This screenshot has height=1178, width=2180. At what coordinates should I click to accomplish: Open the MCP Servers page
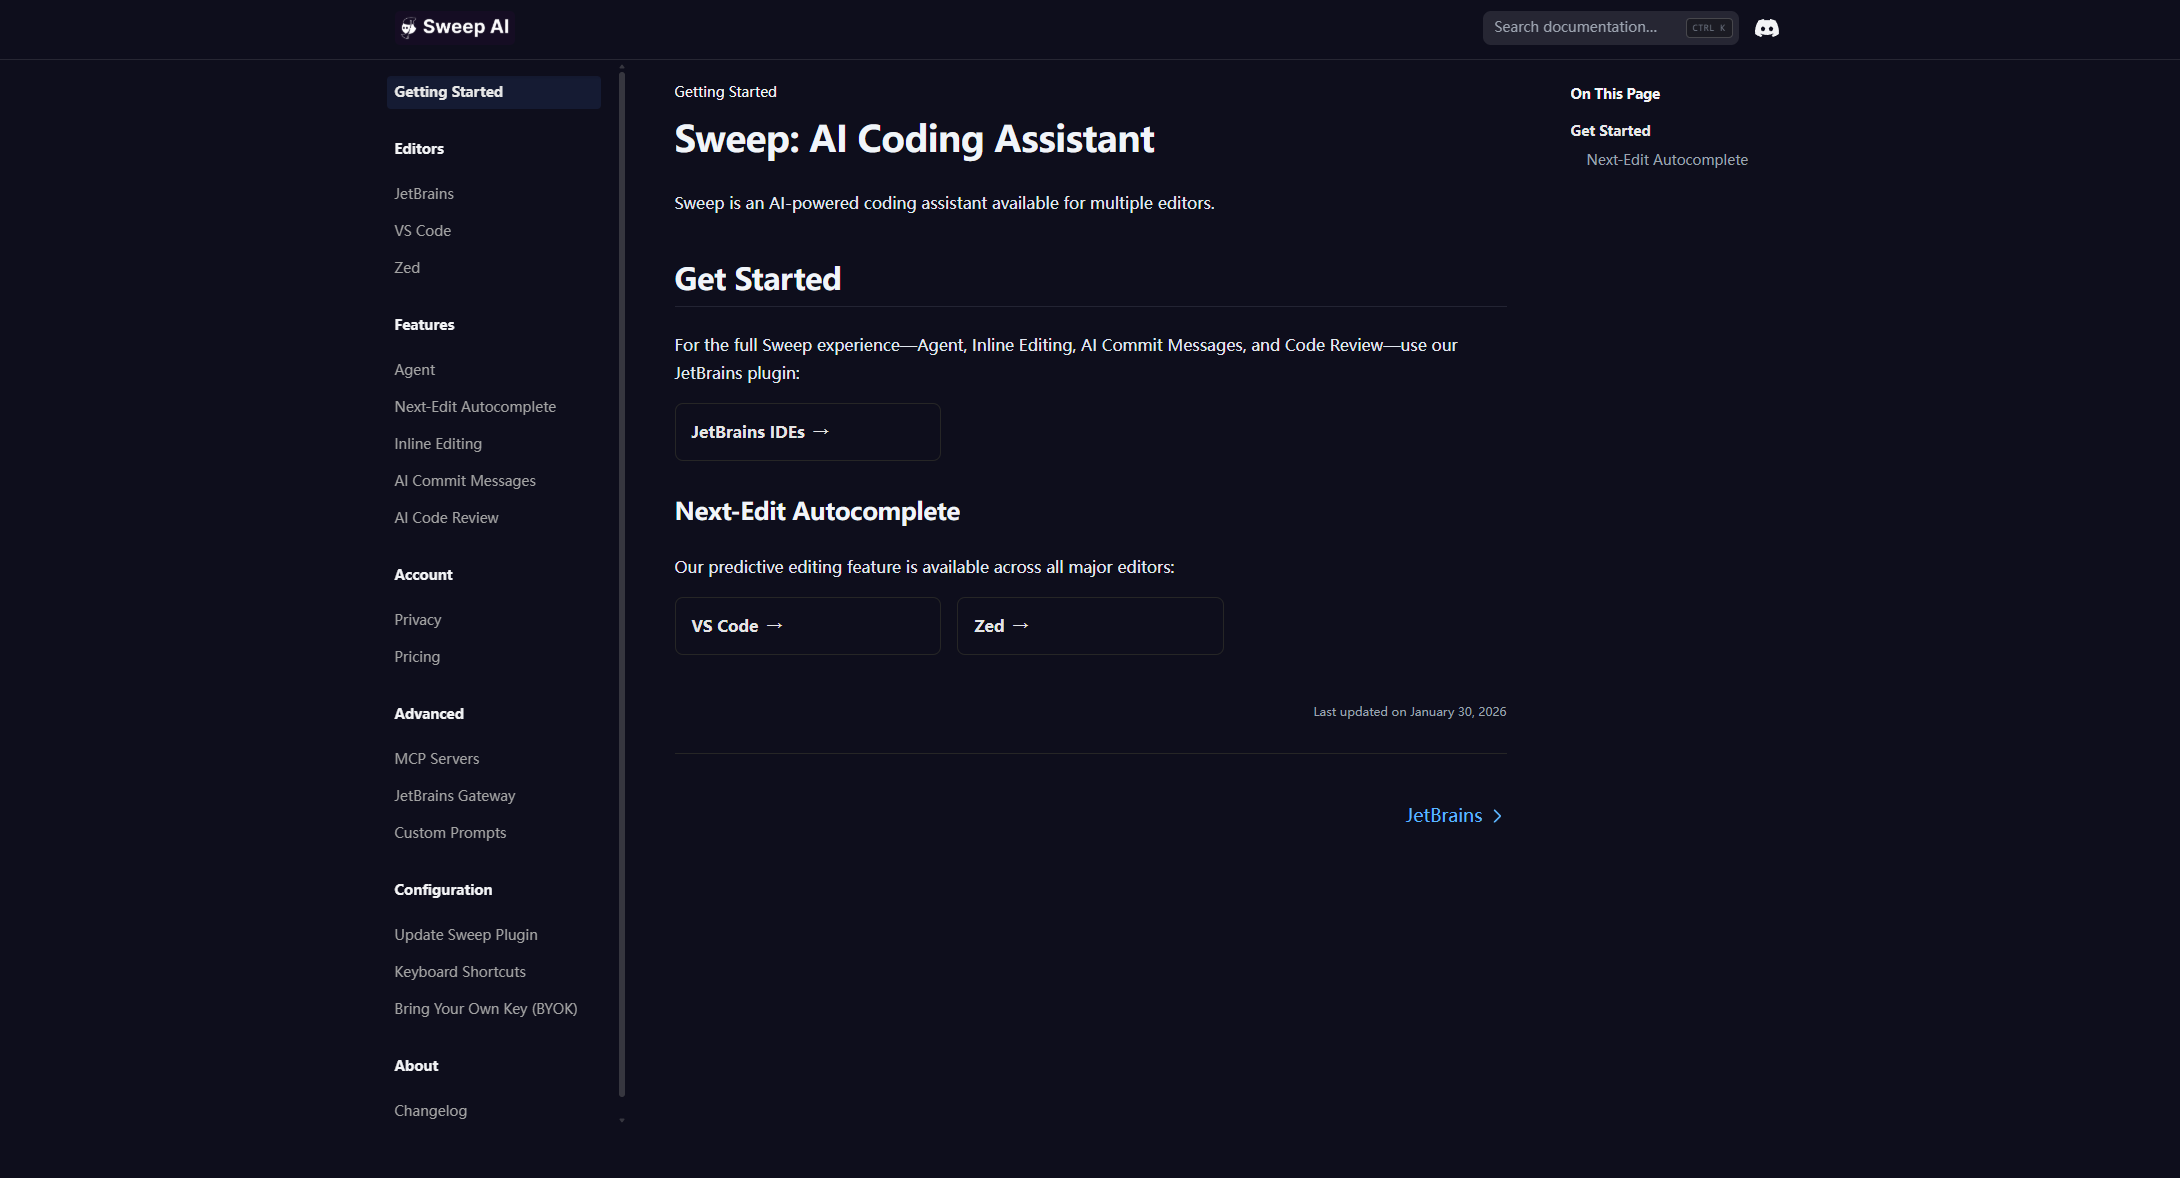[437, 759]
